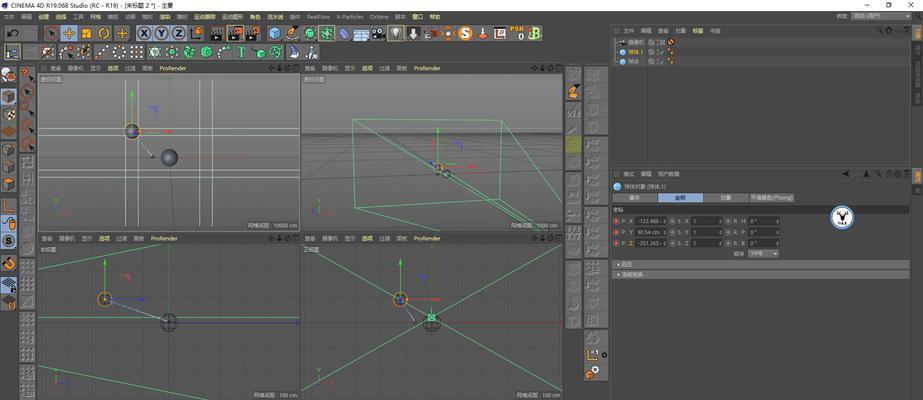Image resolution: width=923 pixels, height=400 pixels.
Task: Switch to 基本 (Basic) attribute tab
Action: [x=635, y=198]
